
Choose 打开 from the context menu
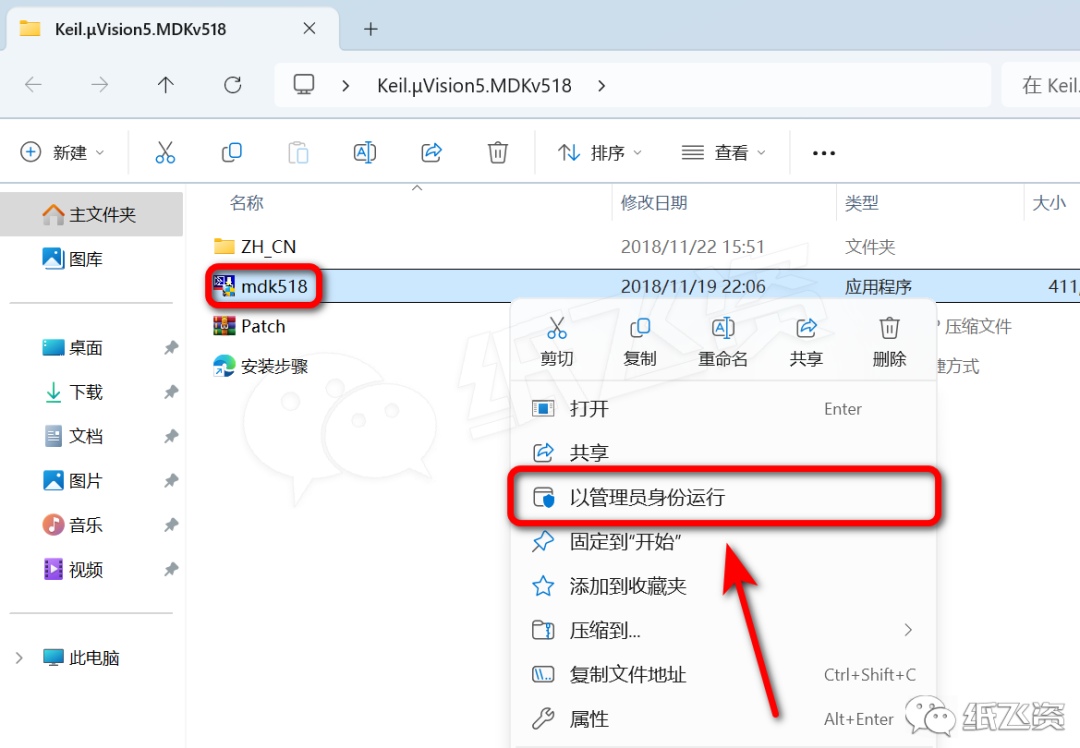(723, 409)
